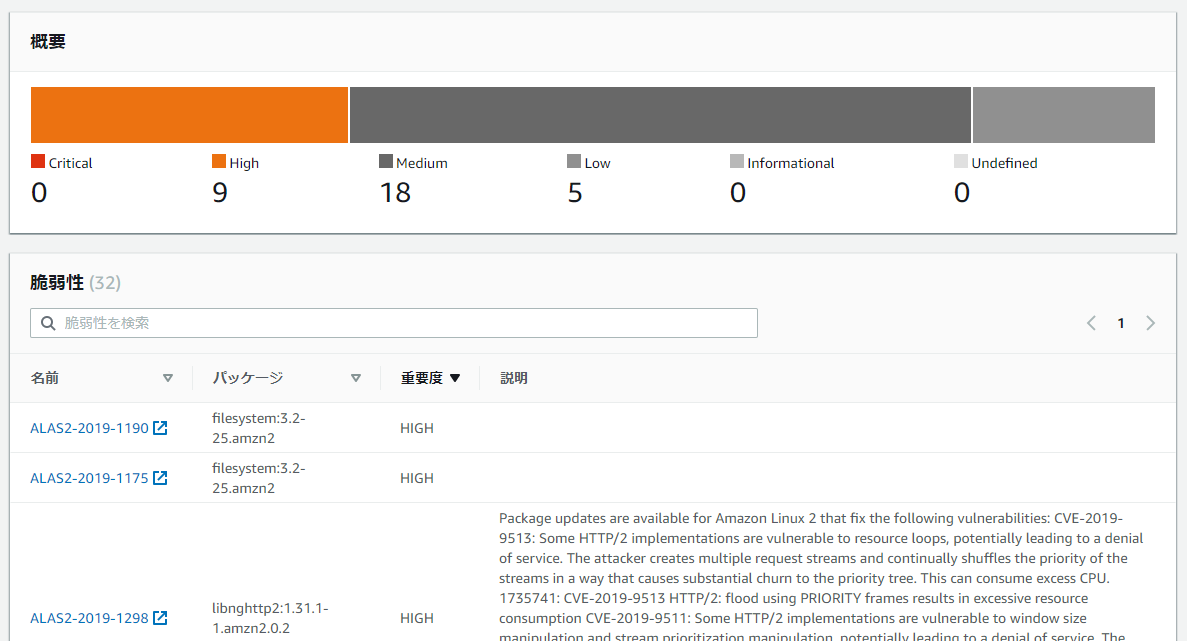Click the 説明 column header
This screenshot has height=641, width=1187.
coord(514,378)
